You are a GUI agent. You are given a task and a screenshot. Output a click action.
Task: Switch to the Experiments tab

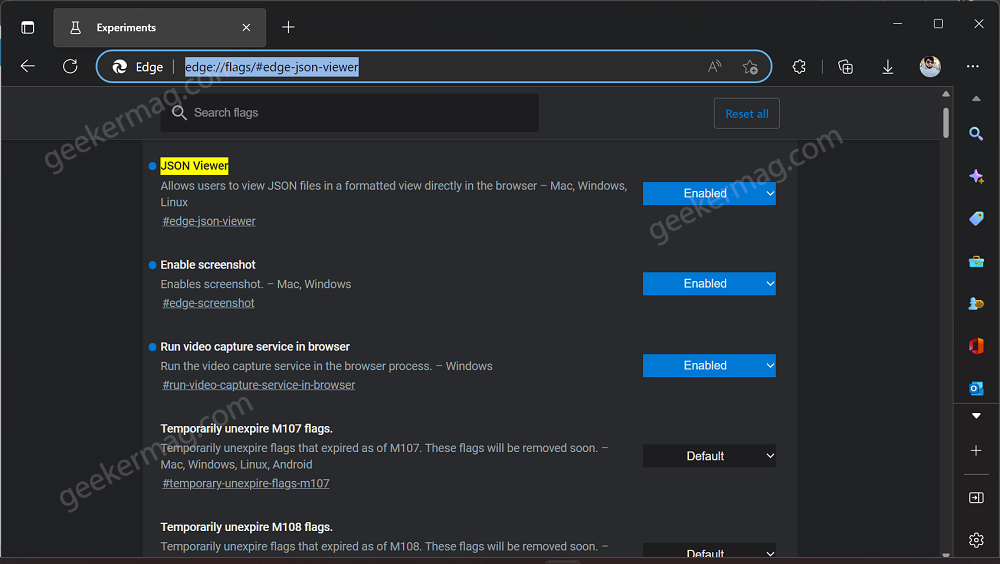(x=159, y=27)
